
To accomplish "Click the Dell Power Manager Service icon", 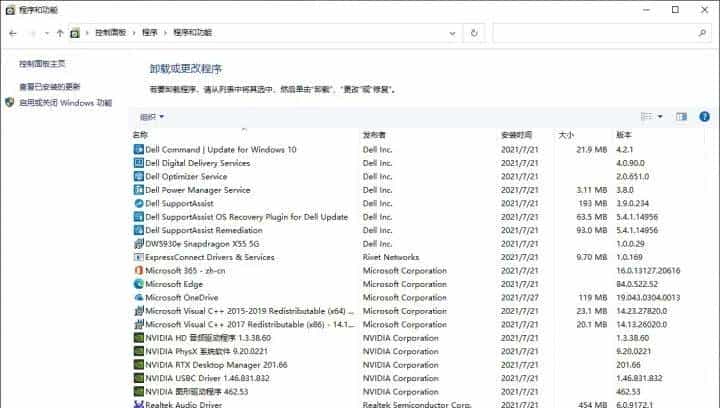I will 139,190.
